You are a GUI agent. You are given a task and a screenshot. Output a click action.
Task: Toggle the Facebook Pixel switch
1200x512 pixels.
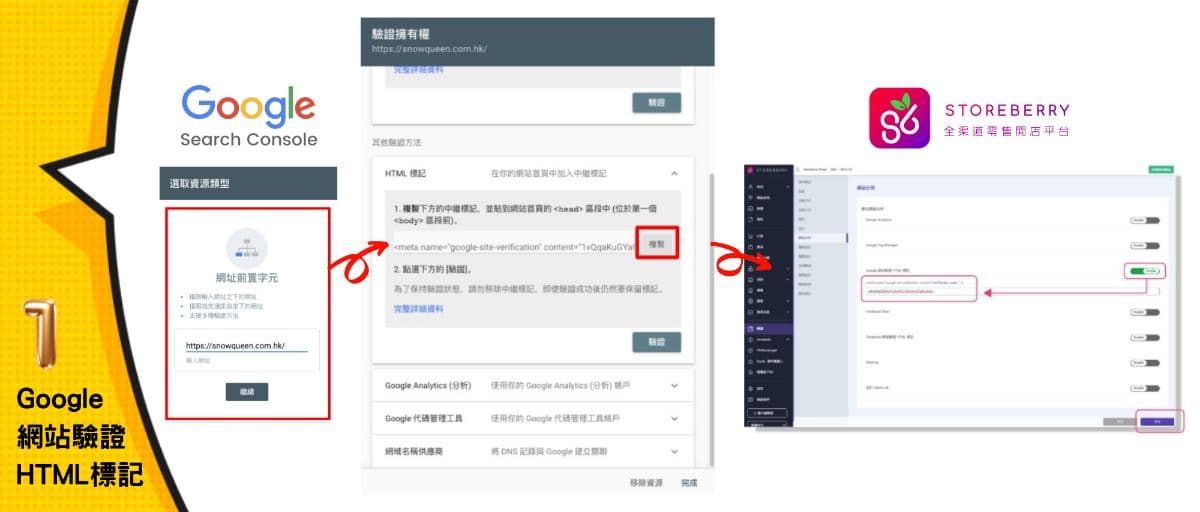[x=1146, y=313]
